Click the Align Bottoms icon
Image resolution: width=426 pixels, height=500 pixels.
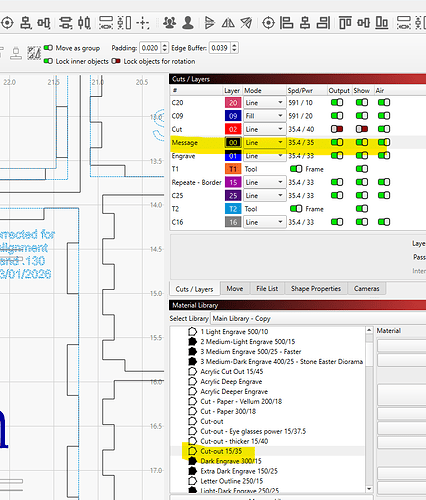(382, 23)
